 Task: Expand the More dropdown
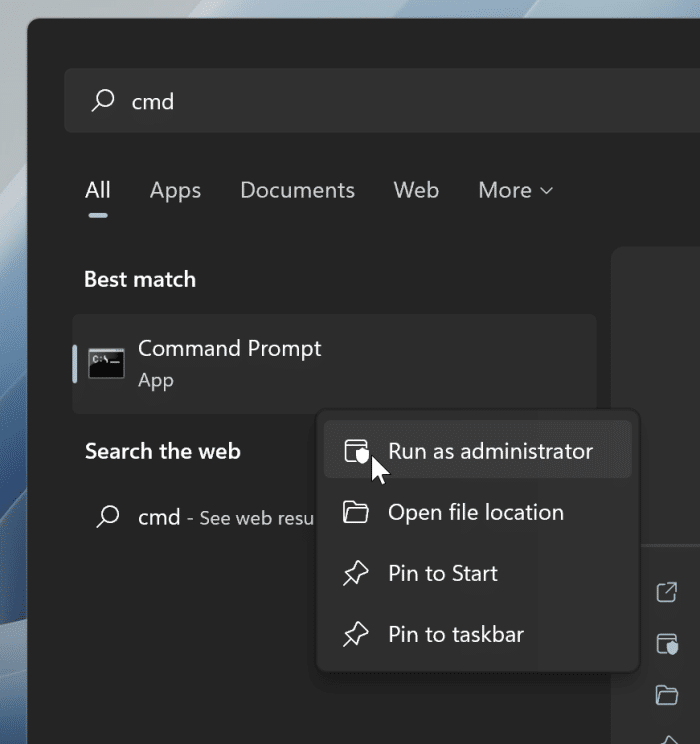516,190
